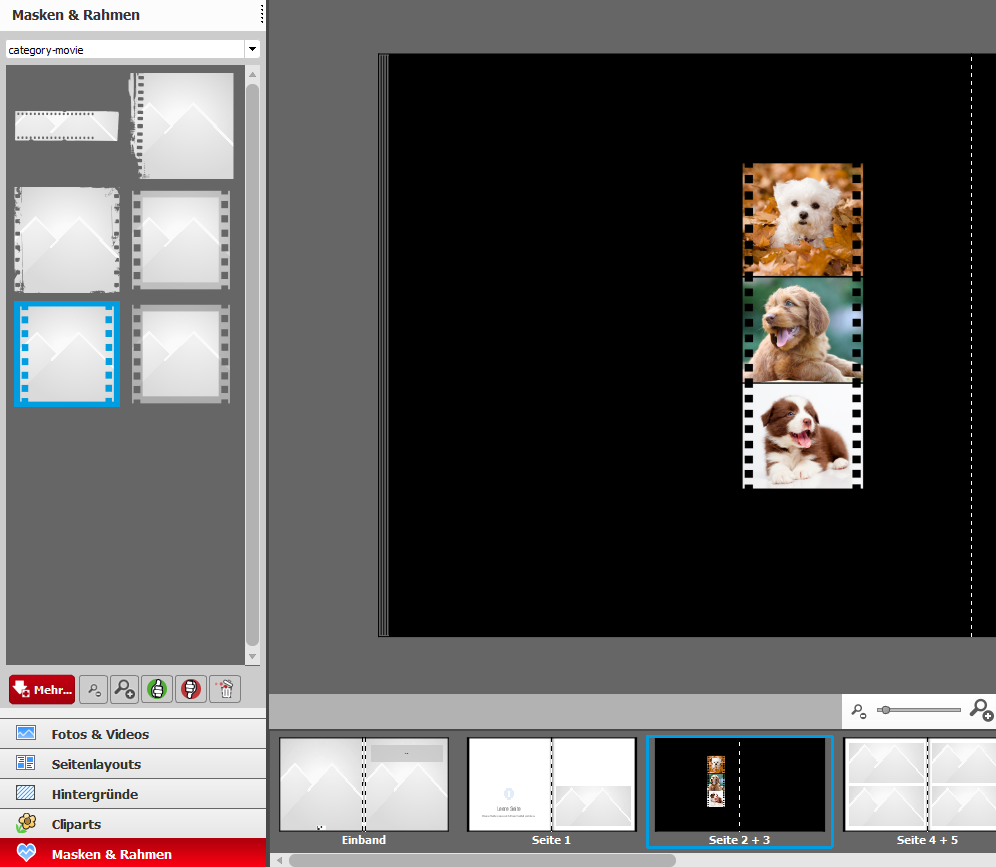Viewport: 996px width, 867px height.
Task: Click the brown-white puppy photo on canvas
Action: (x=803, y=436)
